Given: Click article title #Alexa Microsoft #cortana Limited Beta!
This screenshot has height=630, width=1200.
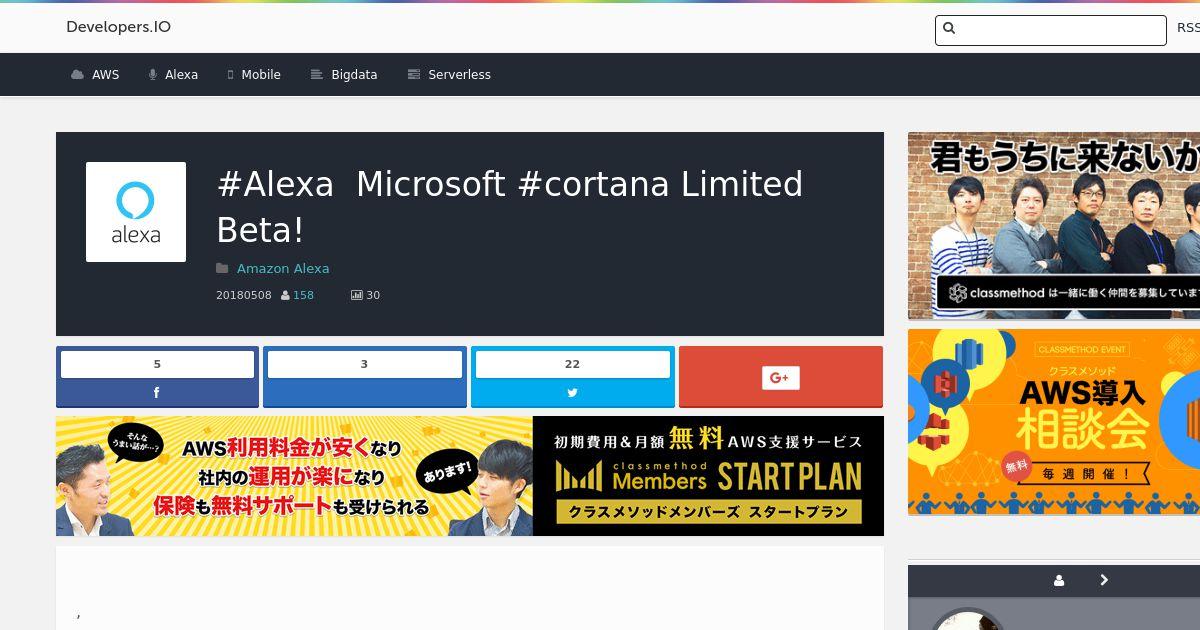Looking at the screenshot, I should click(x=510, y=207).
